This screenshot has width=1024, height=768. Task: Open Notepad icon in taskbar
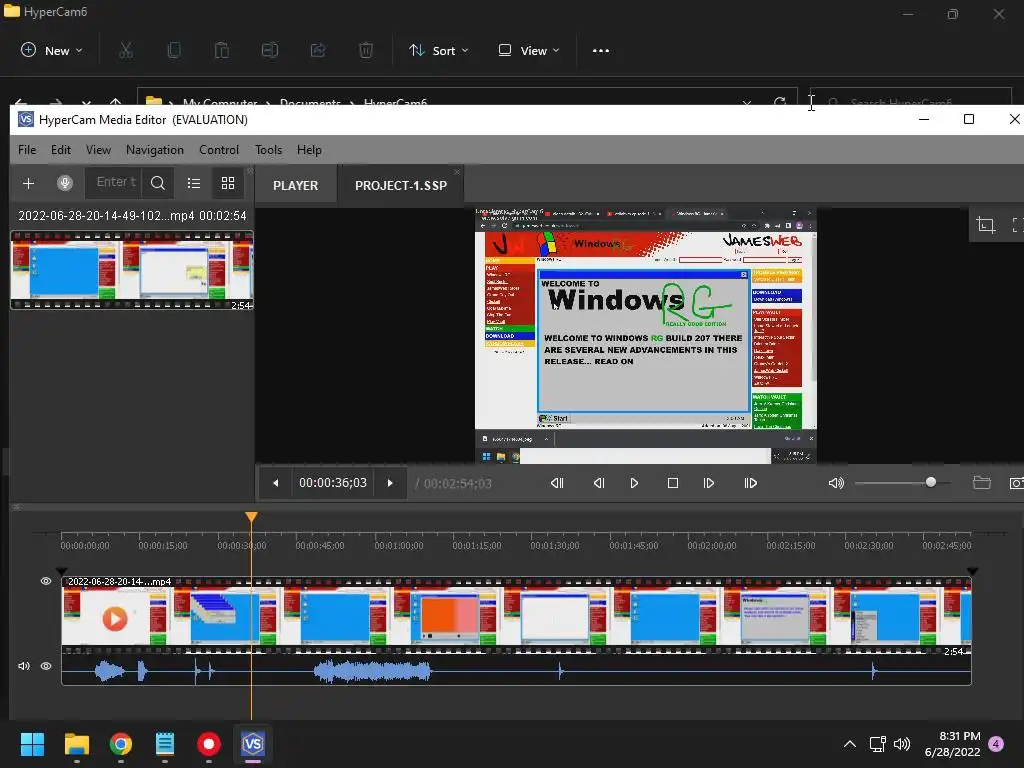[x=165, y=744]
